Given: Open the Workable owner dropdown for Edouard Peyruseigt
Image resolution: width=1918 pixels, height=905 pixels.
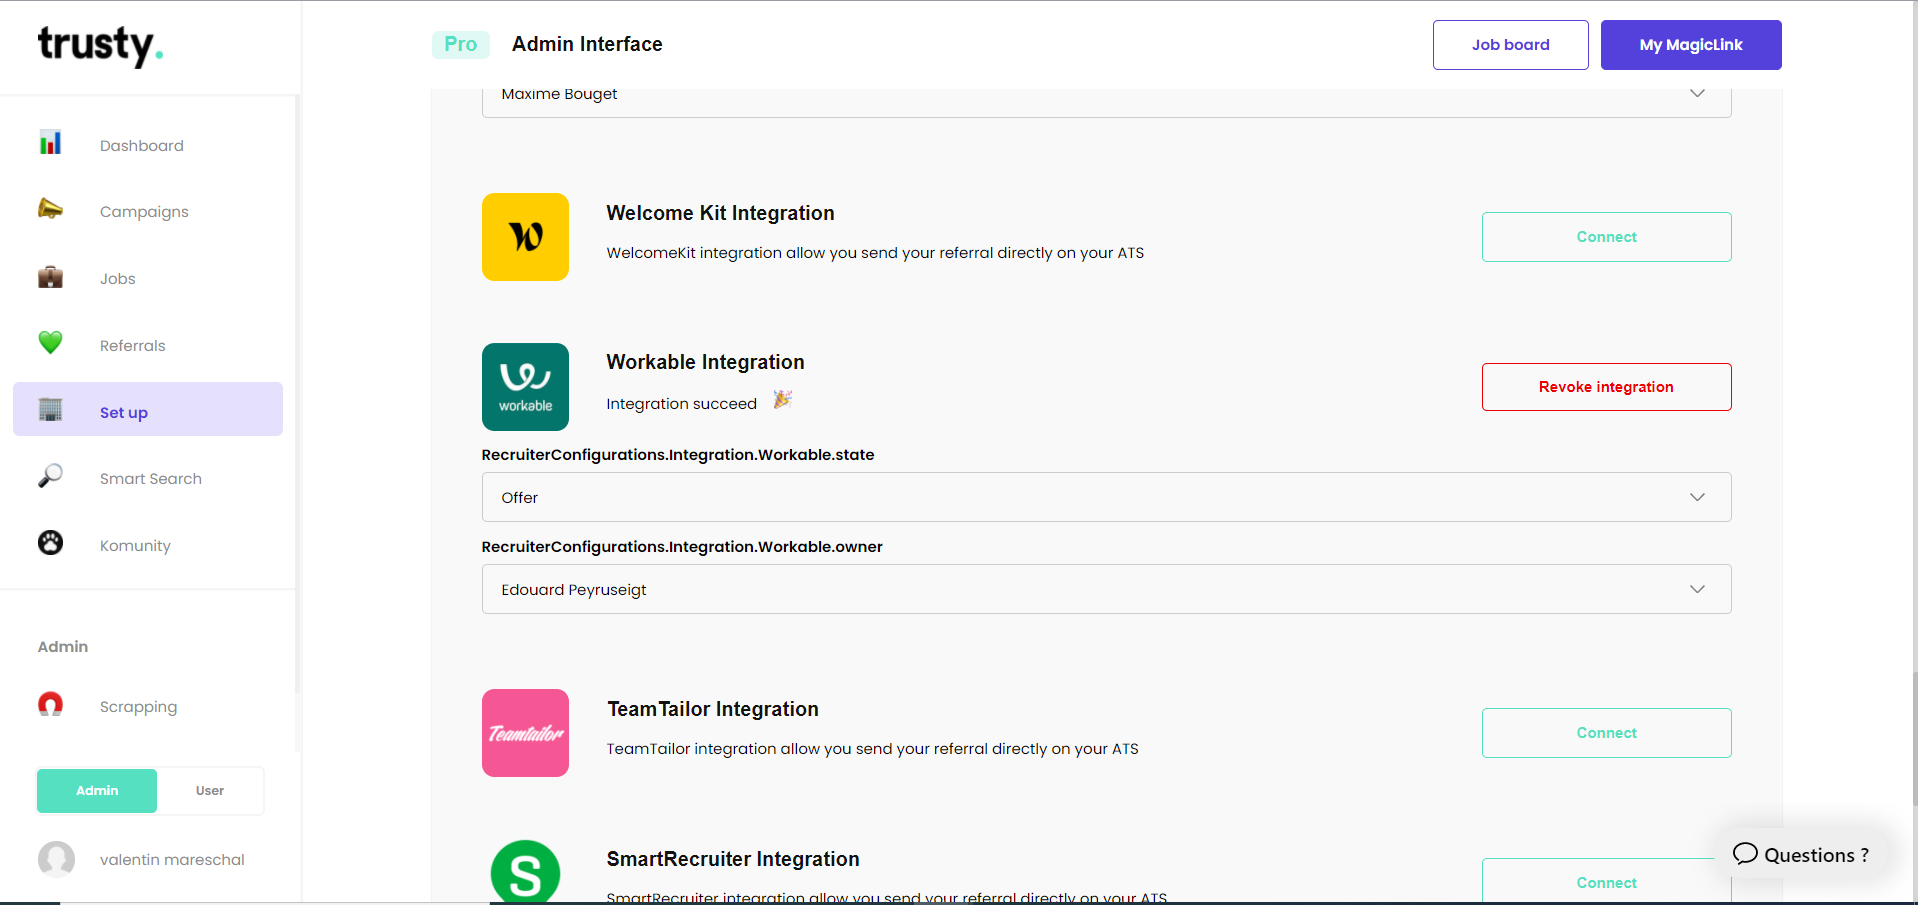Looking at the screenshot, I should click(1104, 589).
